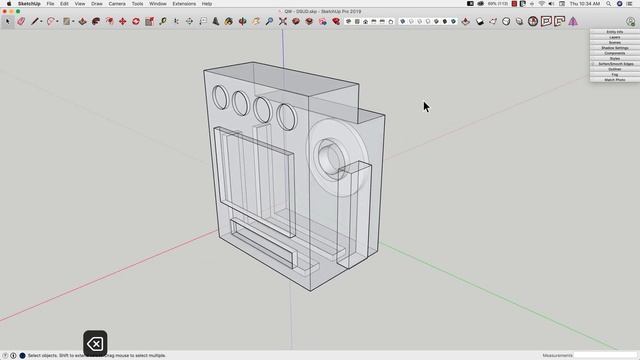Viewport: 640px width, 360px height.
Task: Open the Camera menu
Action: tap(117, 4)
